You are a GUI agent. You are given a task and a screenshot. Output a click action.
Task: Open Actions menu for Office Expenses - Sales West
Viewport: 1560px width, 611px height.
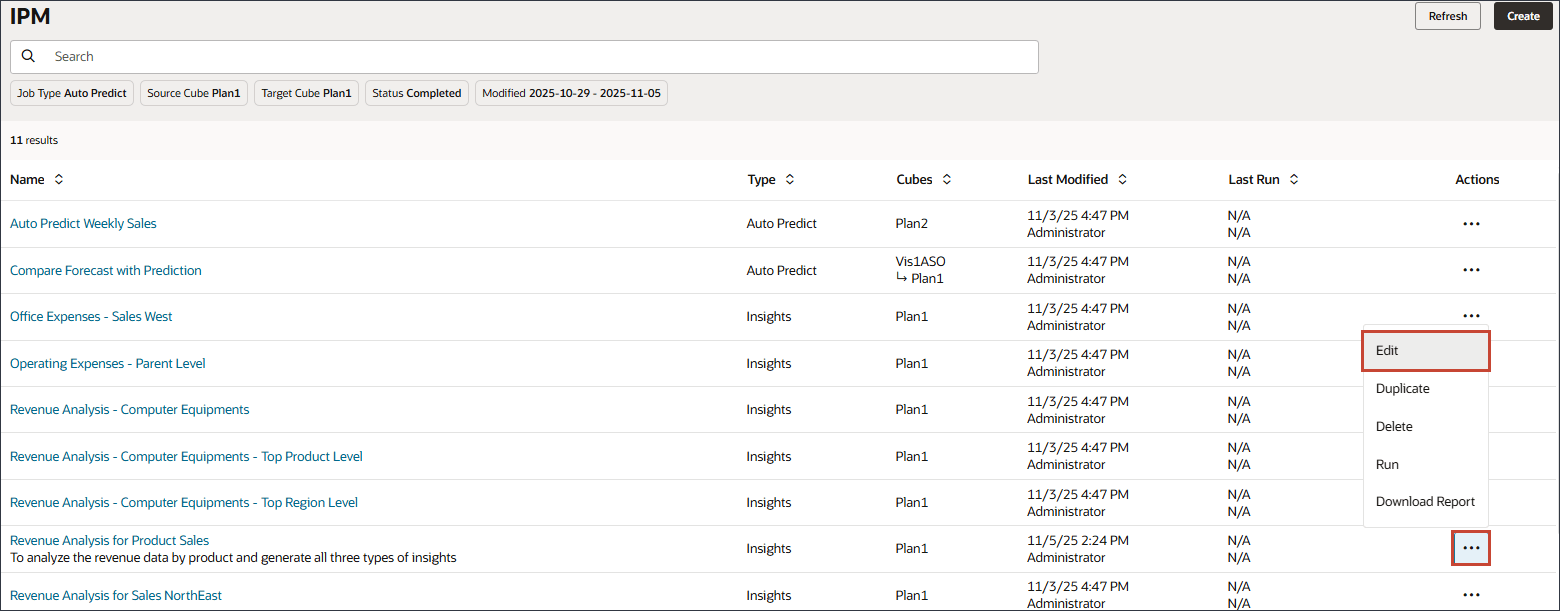point(1471,315)
